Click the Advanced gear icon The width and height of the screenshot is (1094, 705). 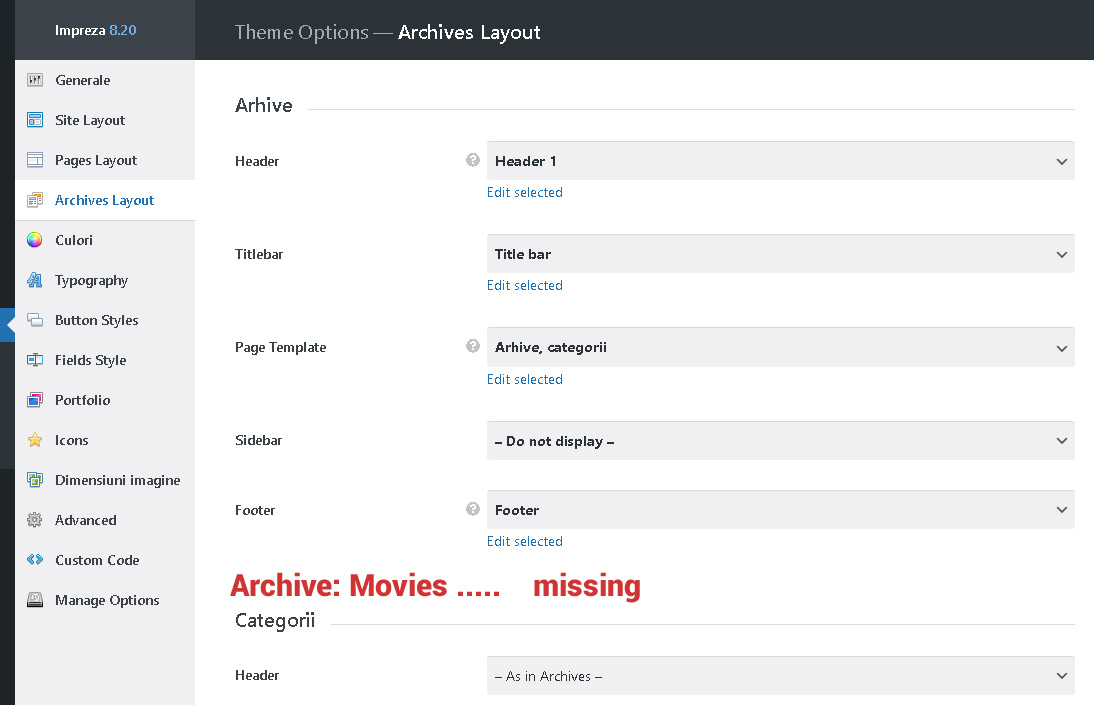(35, 520)
